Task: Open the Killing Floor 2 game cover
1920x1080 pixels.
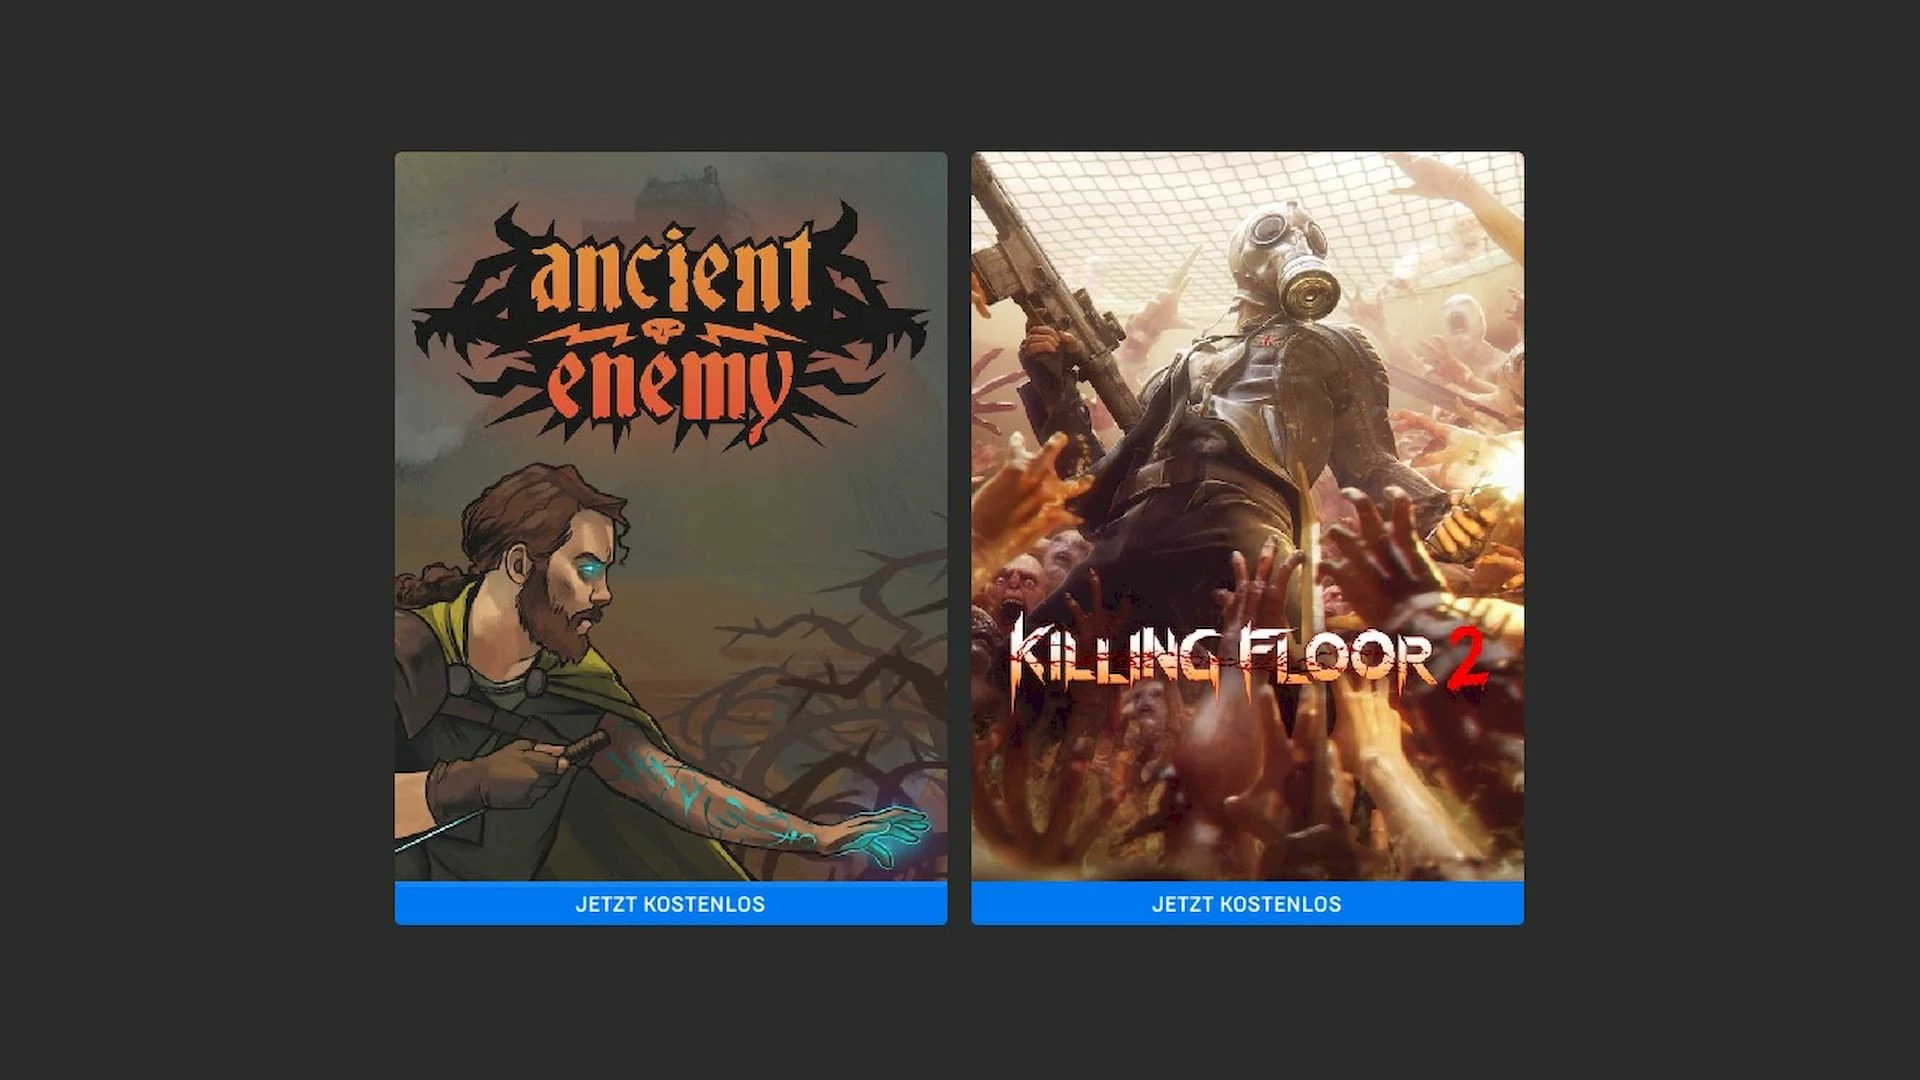Action: (x=1247, y=517)
